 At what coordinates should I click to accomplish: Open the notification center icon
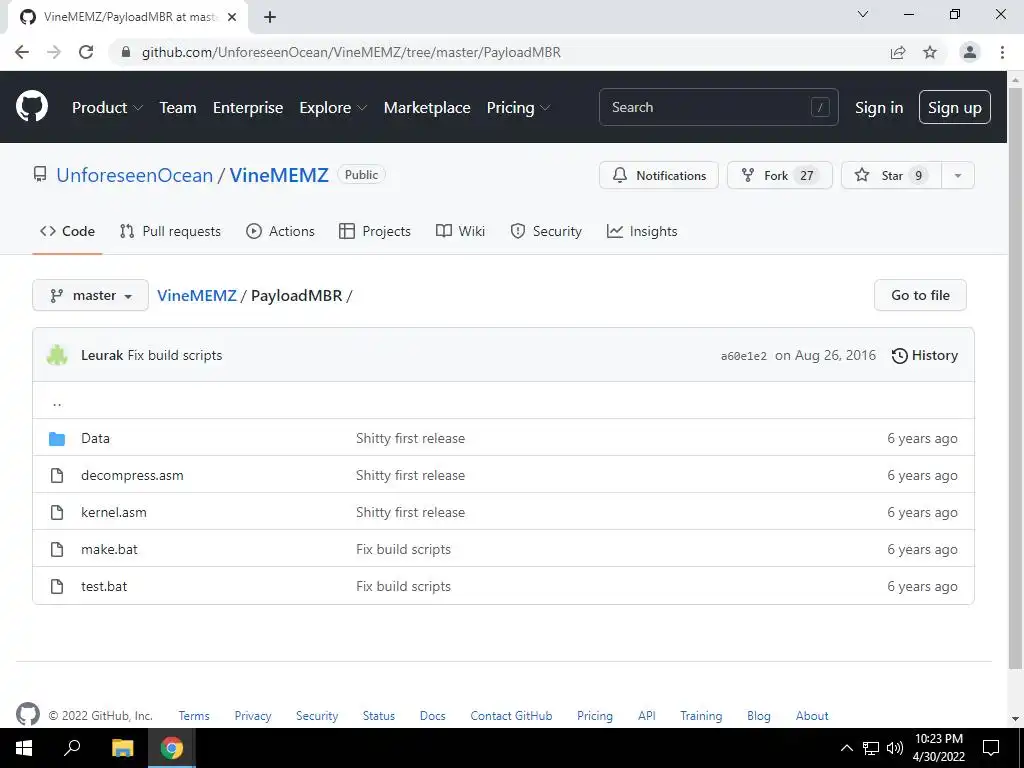pos(991,748)
